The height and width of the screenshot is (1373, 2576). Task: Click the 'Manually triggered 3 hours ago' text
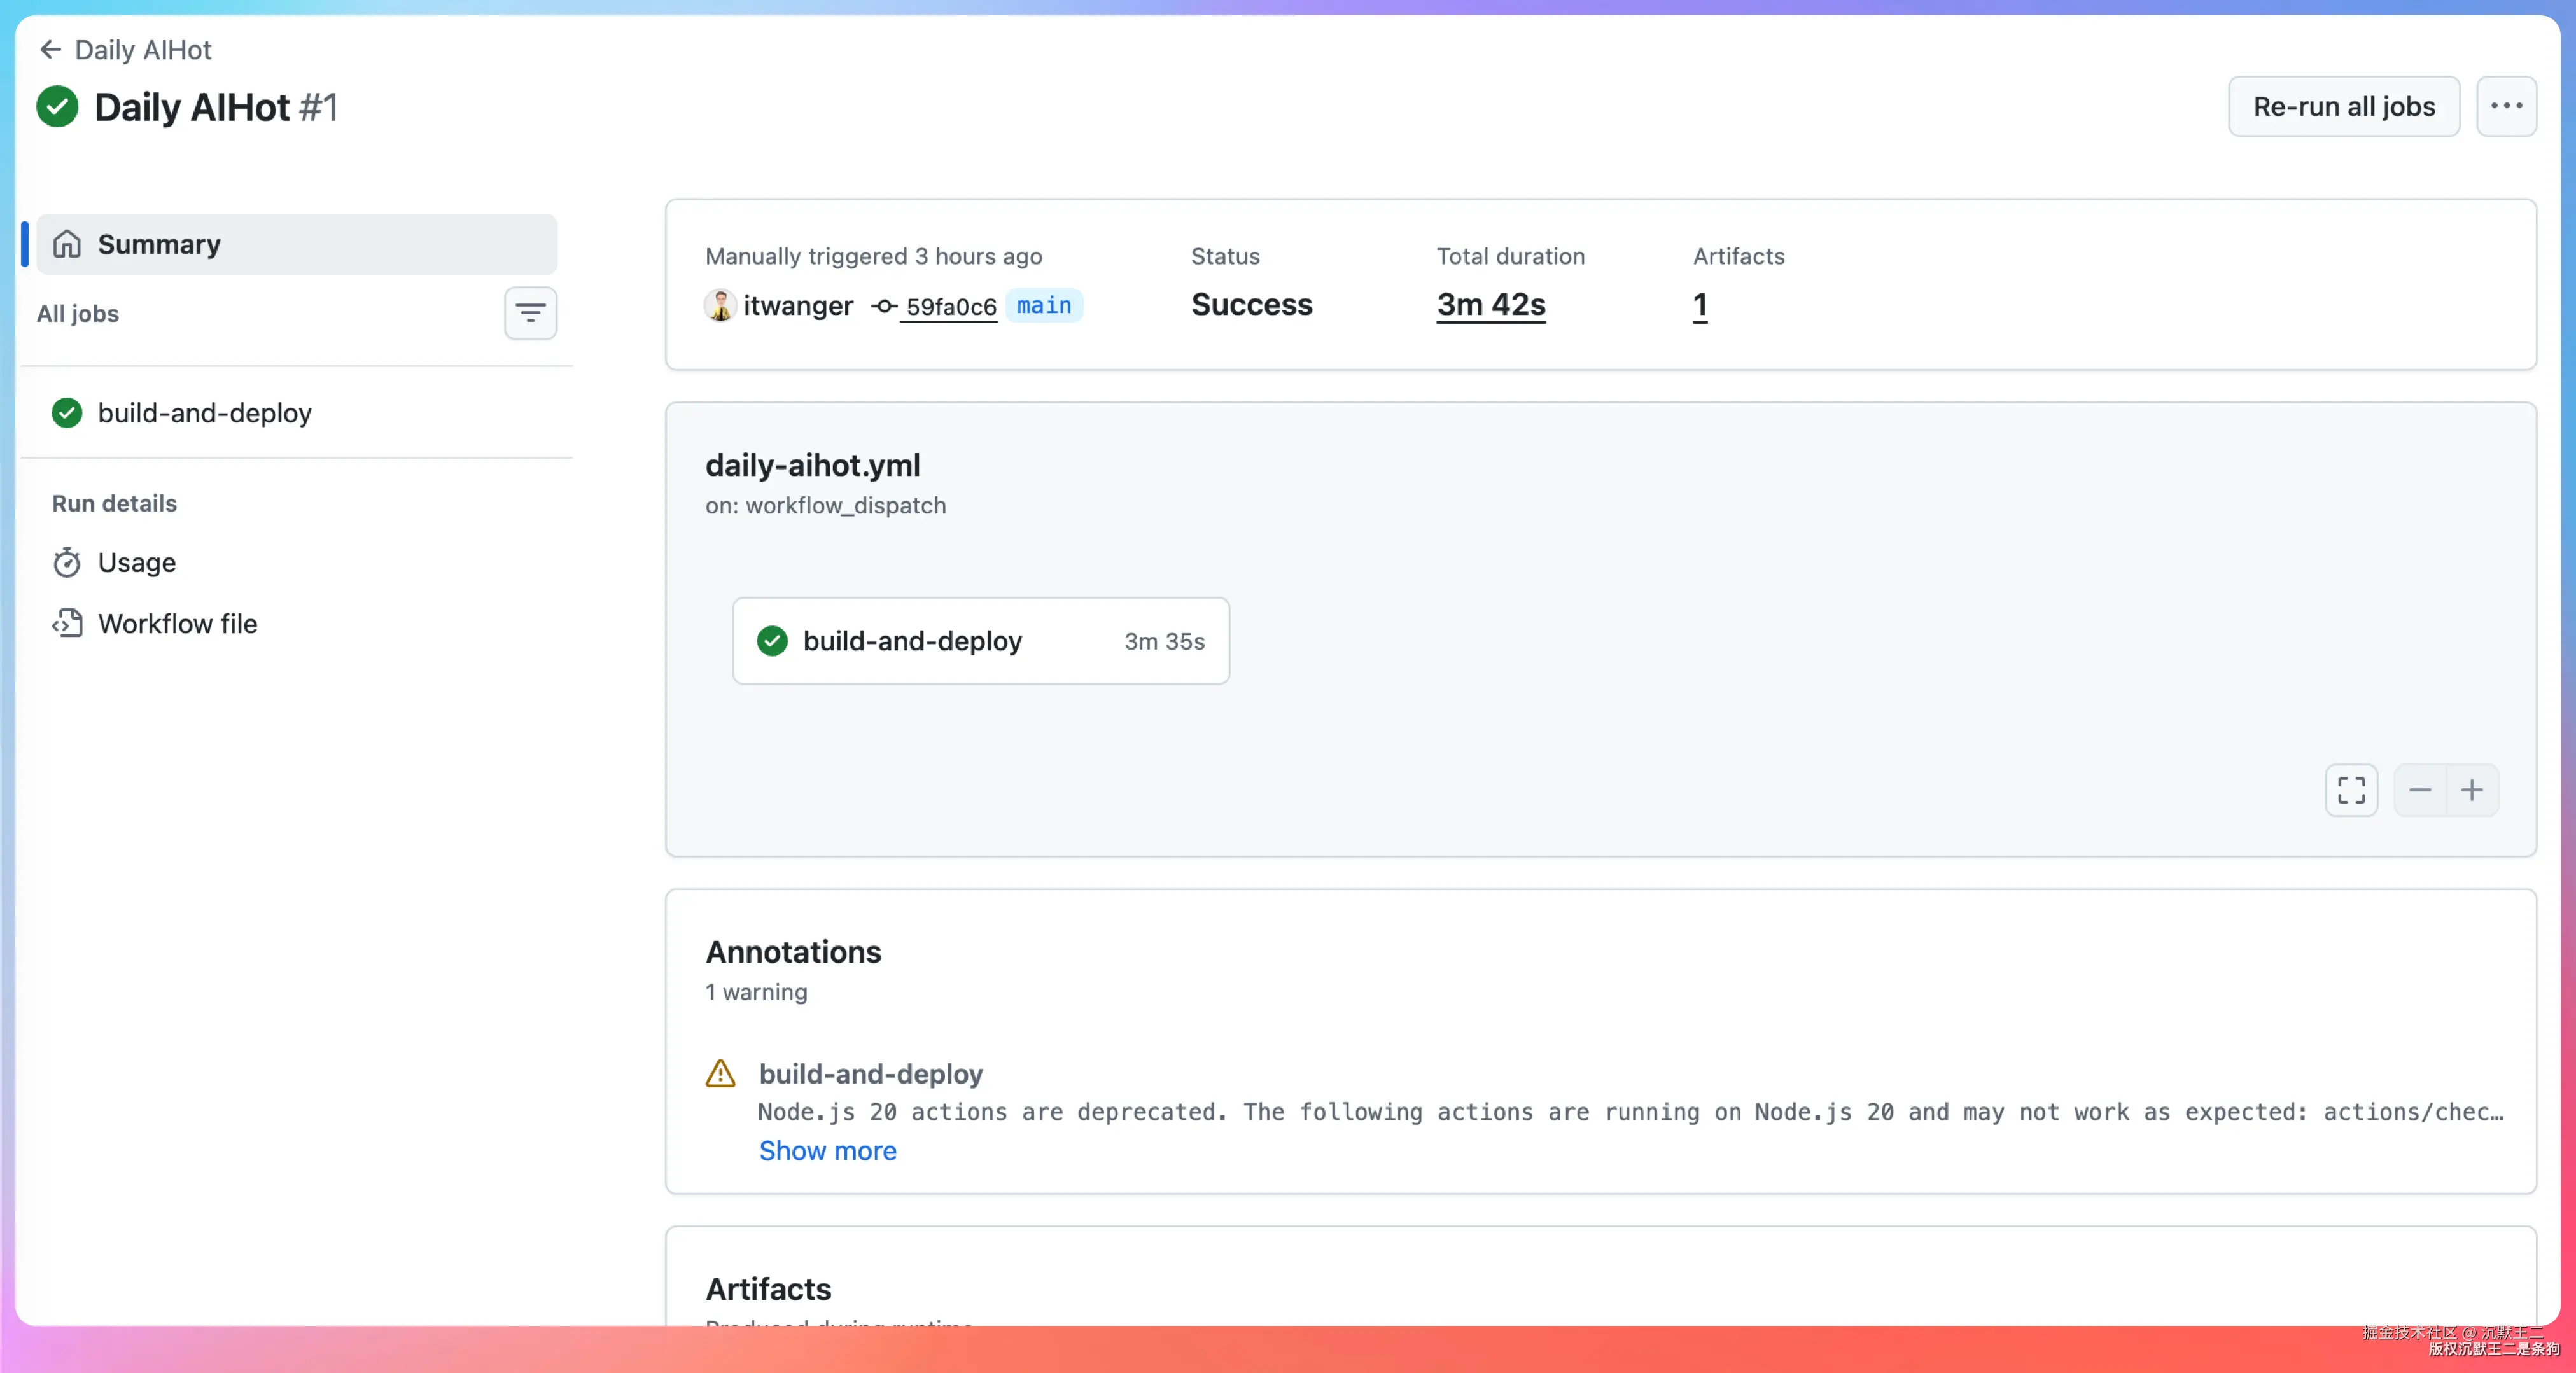tap(874, 256)
